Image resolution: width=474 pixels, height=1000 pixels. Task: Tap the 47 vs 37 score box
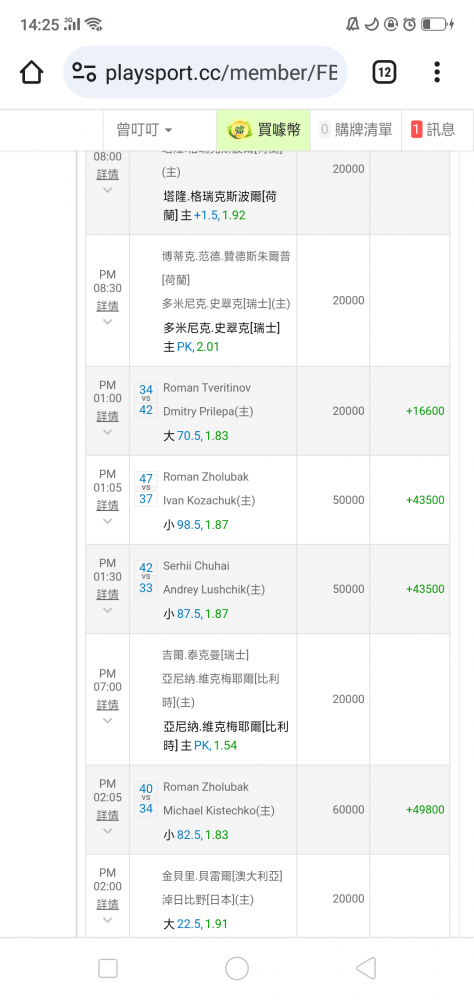146,489
